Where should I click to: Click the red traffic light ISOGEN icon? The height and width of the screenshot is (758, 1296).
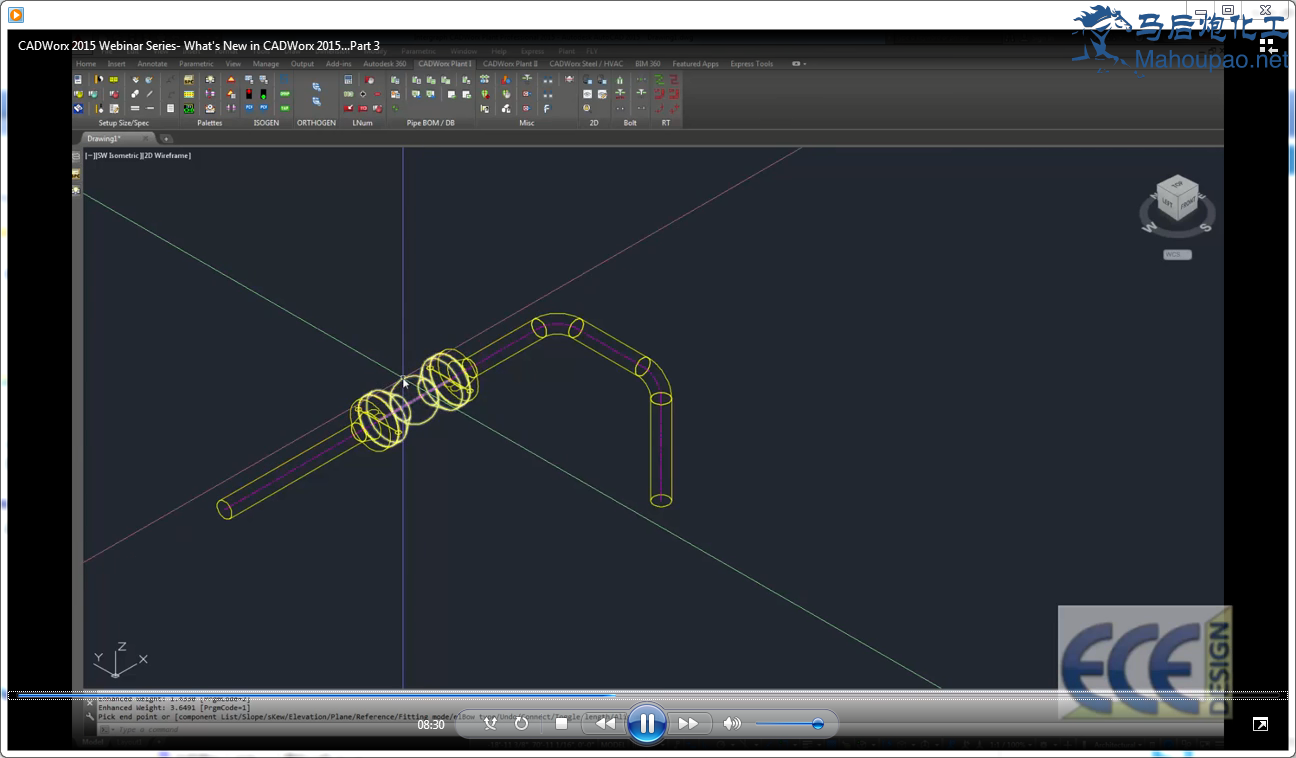(x=248, y=94)
